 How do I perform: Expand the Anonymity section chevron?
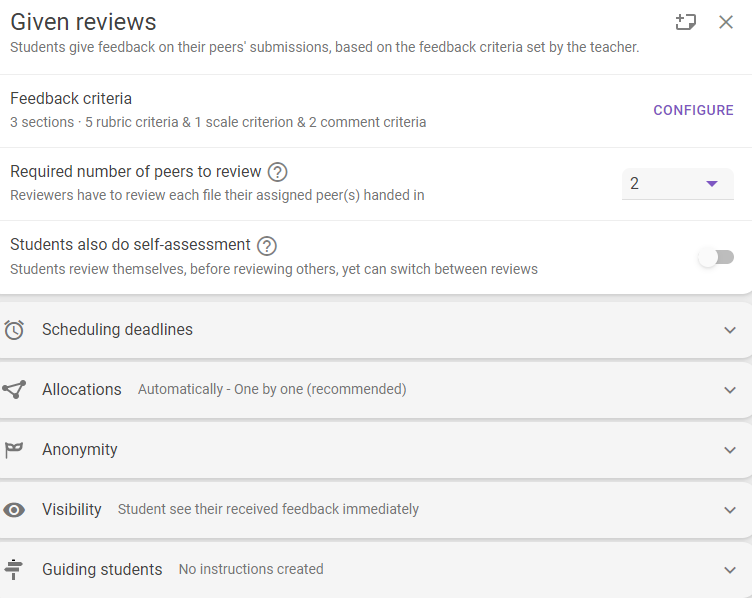(x=730, y=450)
